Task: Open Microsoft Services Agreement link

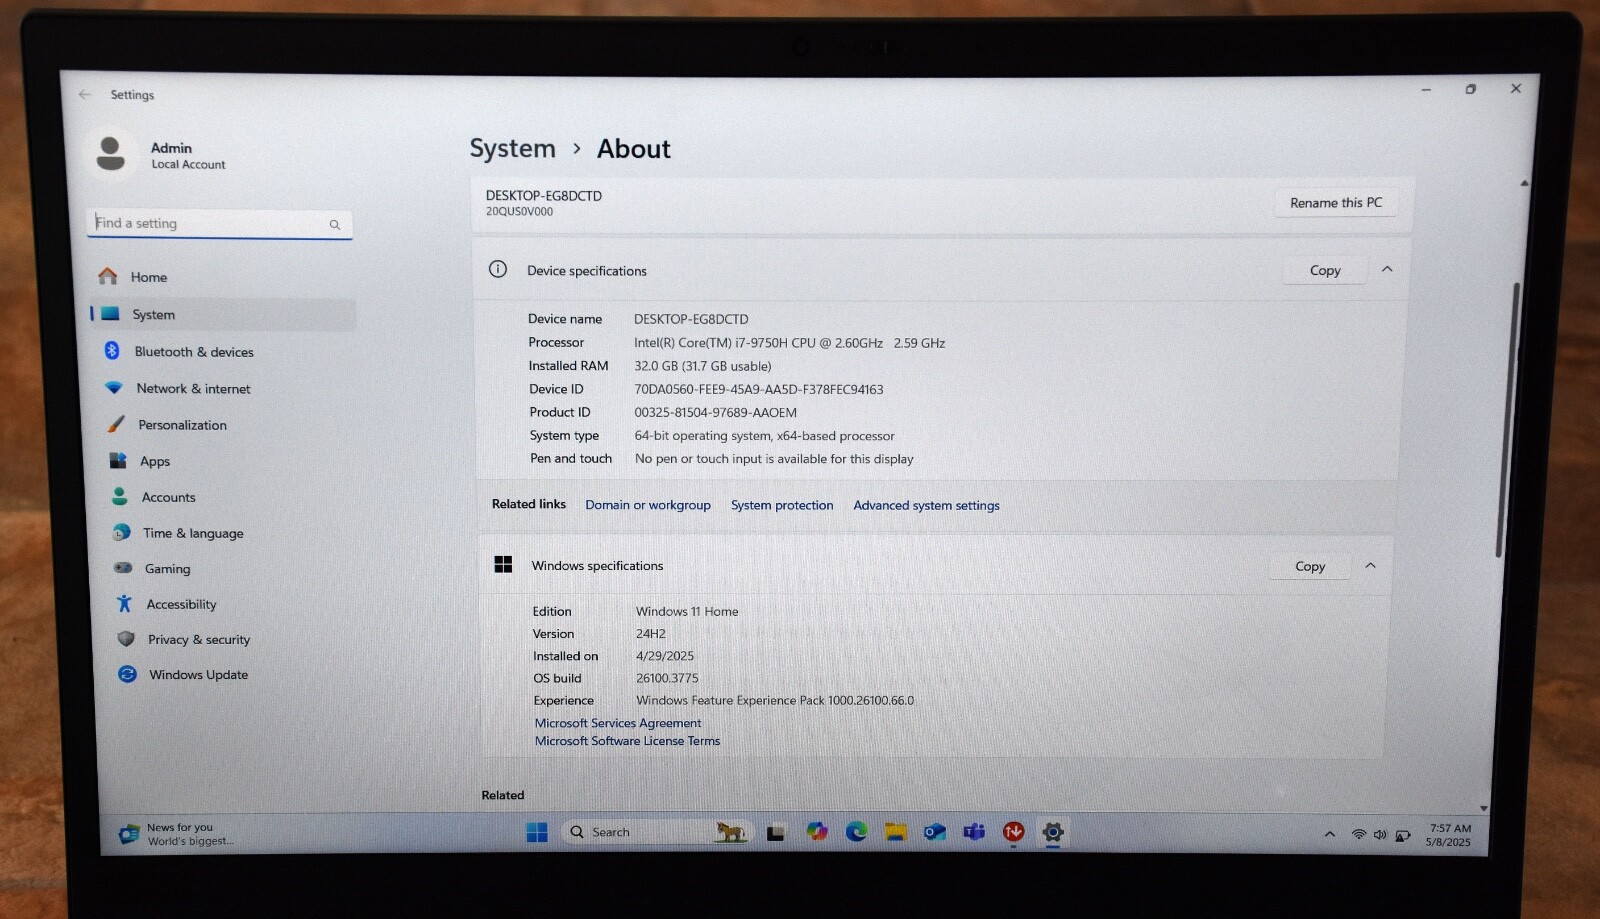Action: (618, 723)
